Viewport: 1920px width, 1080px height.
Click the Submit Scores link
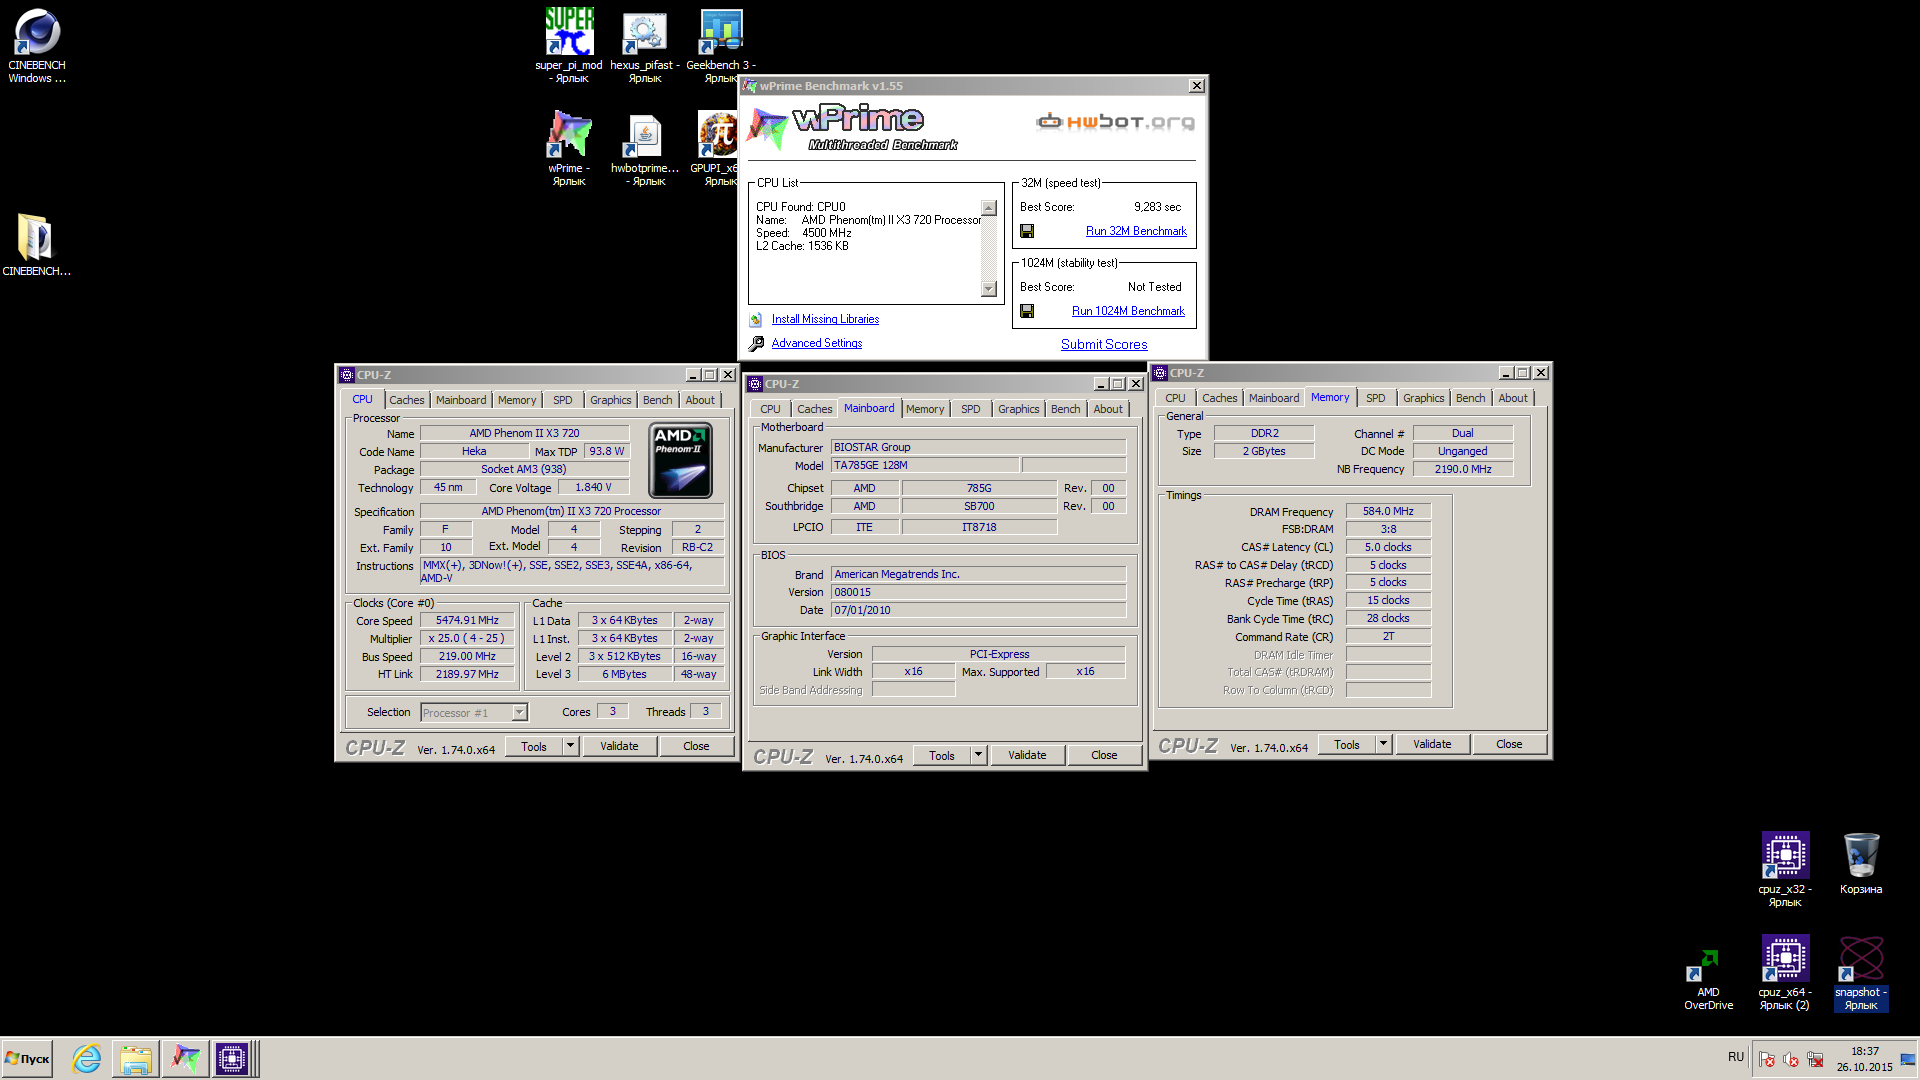[x=1104, y=344]
